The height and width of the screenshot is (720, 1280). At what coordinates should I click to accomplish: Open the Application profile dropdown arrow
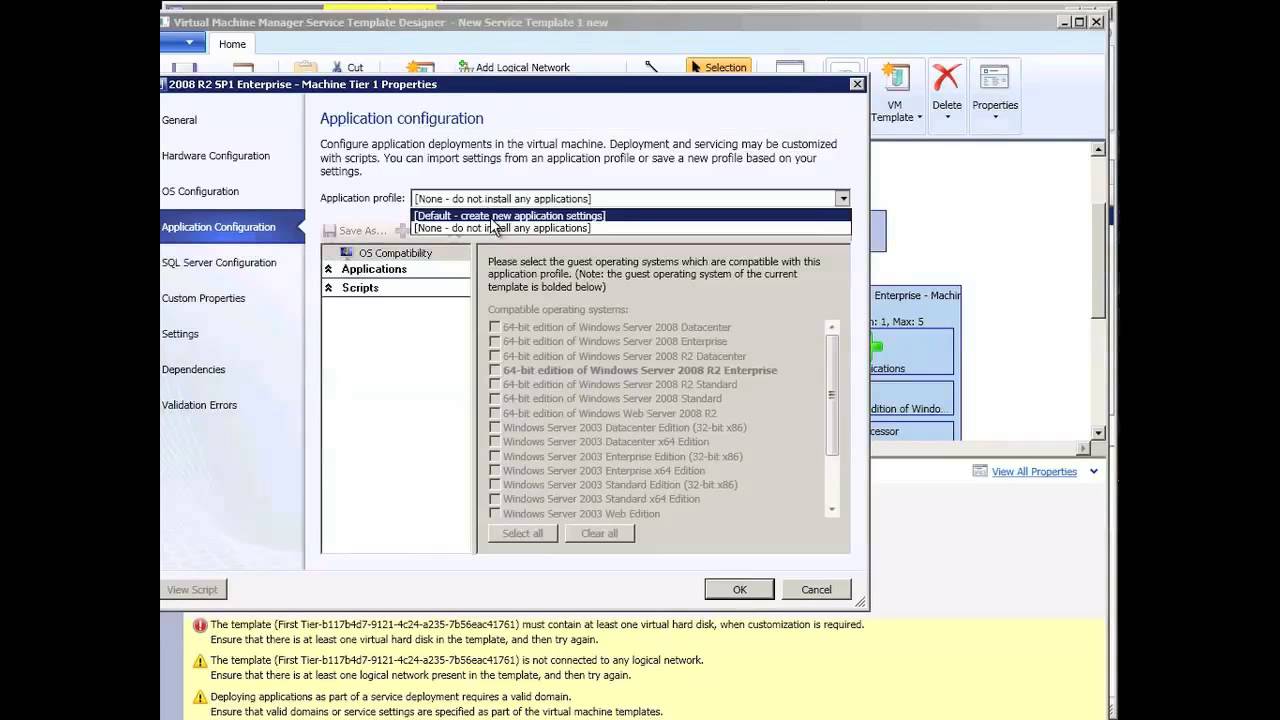843,199
